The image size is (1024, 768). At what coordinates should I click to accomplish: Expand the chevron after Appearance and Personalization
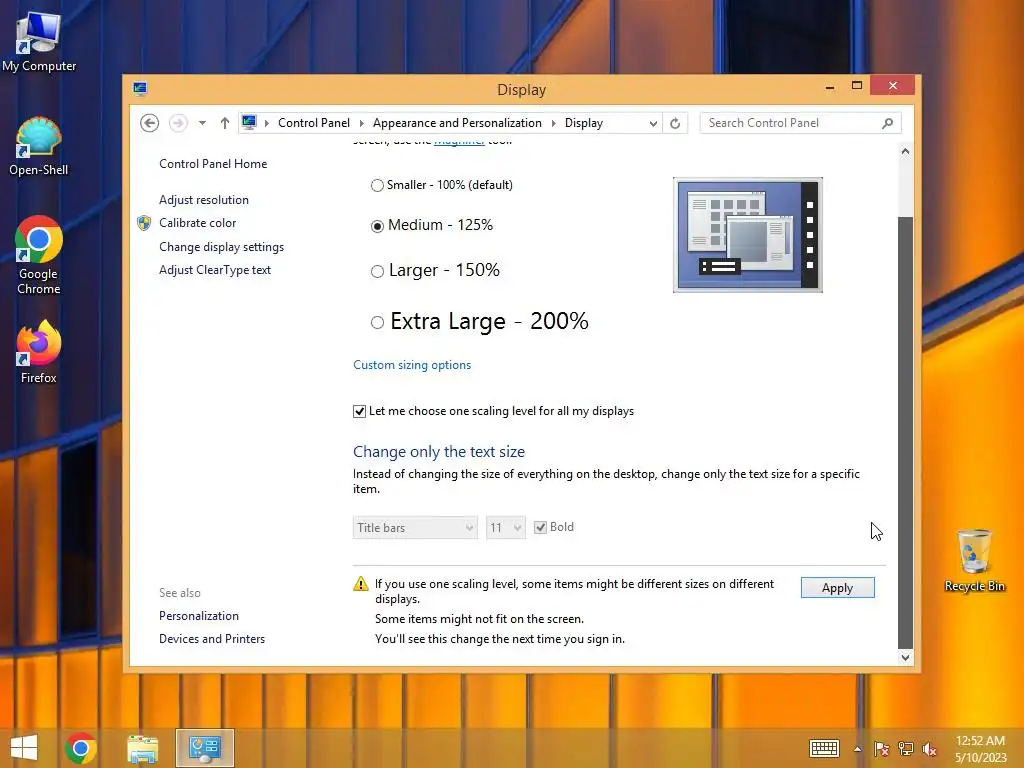pyautogui.click(x=553, y=123)
